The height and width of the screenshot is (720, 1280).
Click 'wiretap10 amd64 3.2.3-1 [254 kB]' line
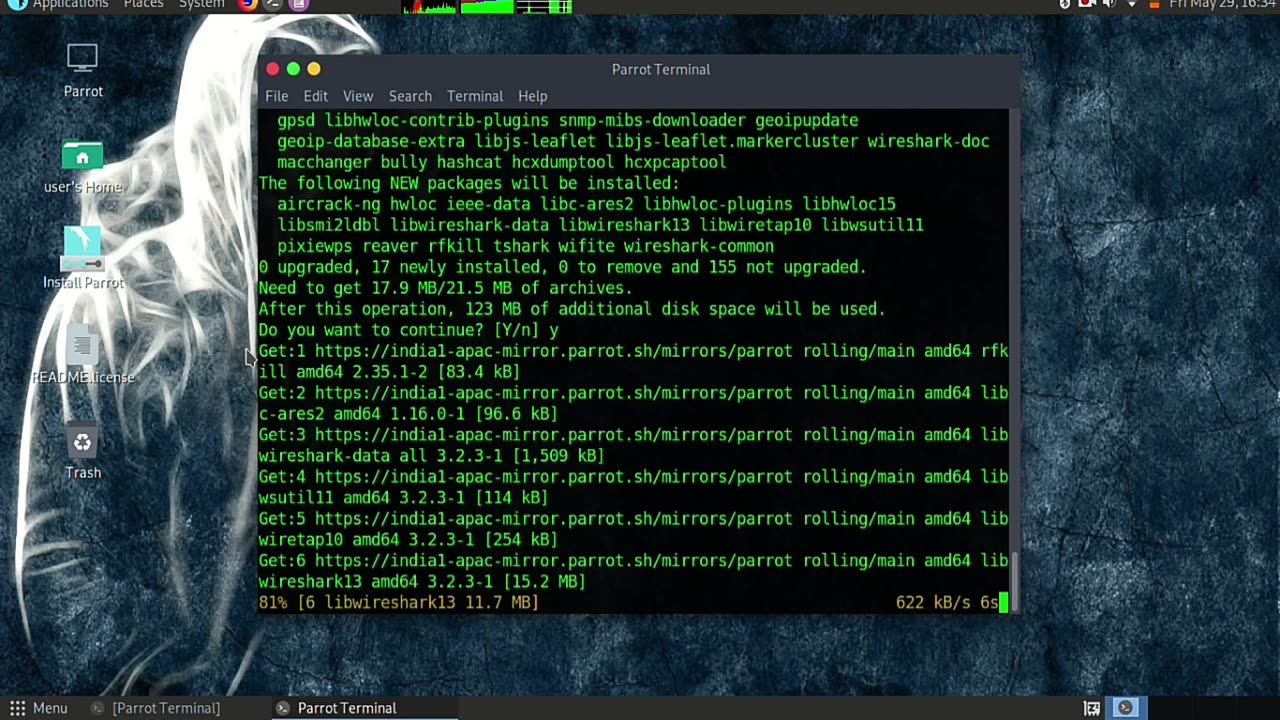407,539
